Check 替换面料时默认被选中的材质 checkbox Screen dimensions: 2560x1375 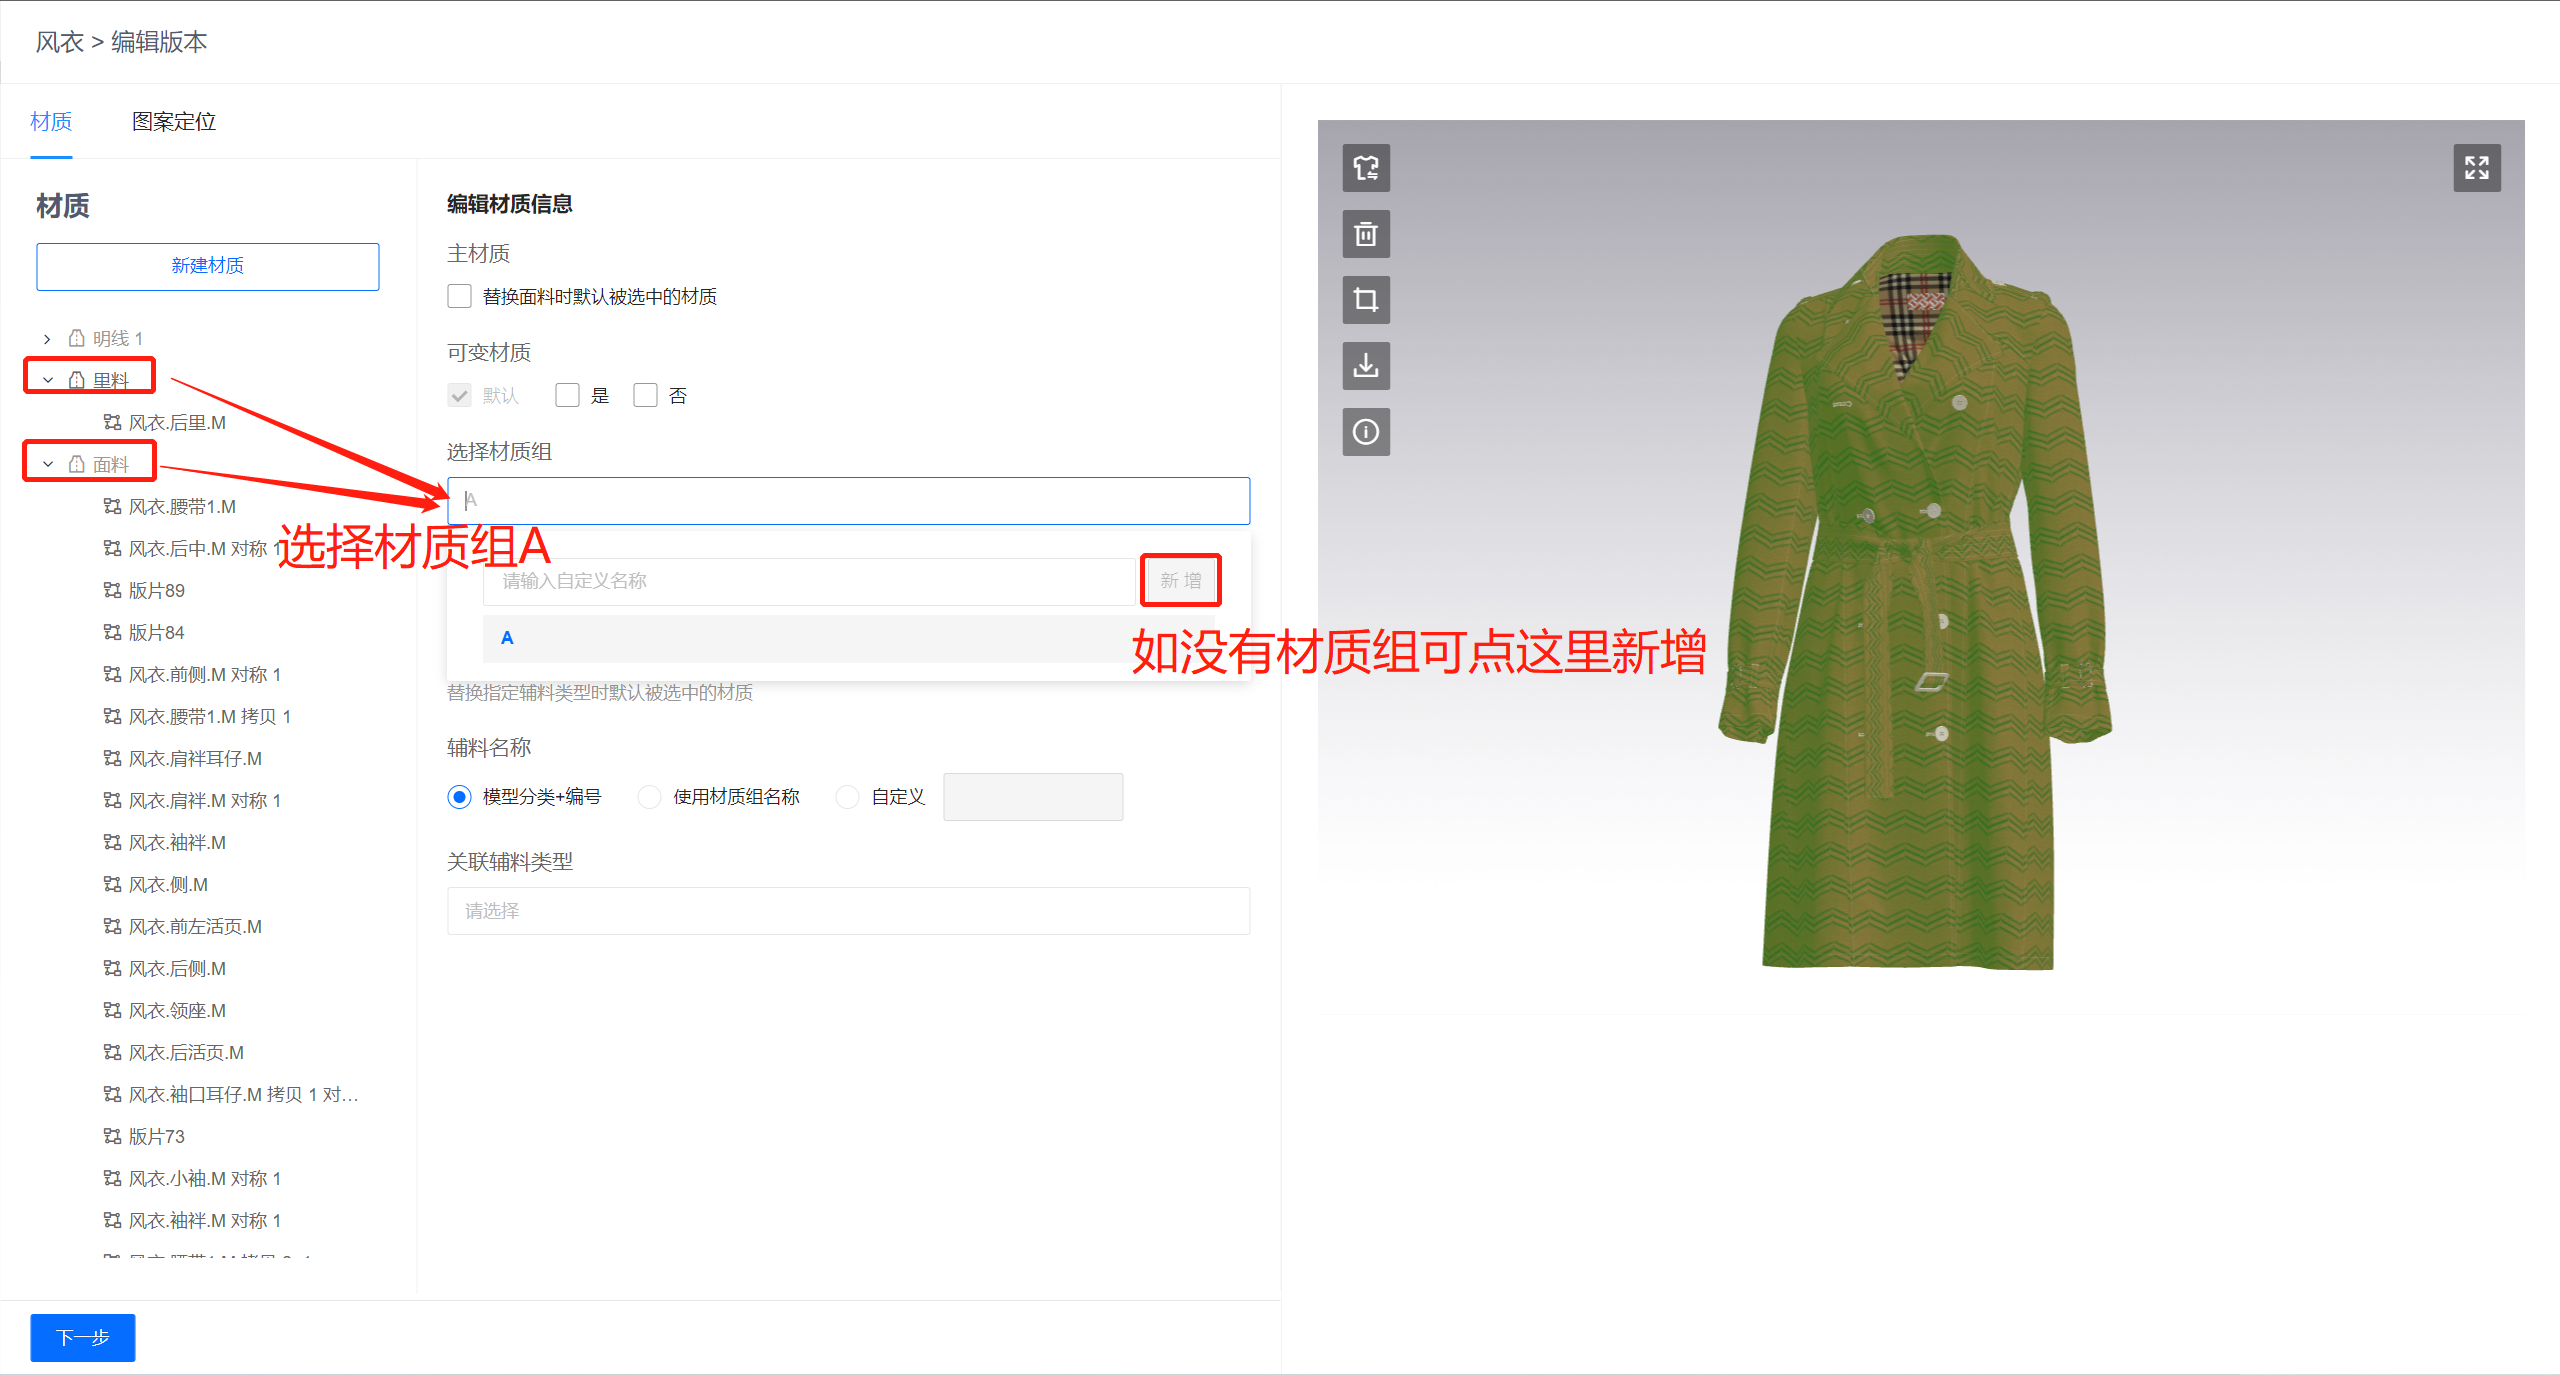pyautogui.click(x=459, y=296)
